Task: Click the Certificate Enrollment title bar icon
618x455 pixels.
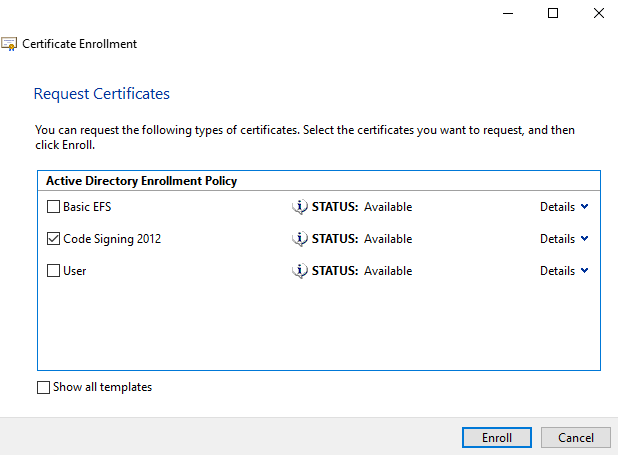Action: click(9, 44)
